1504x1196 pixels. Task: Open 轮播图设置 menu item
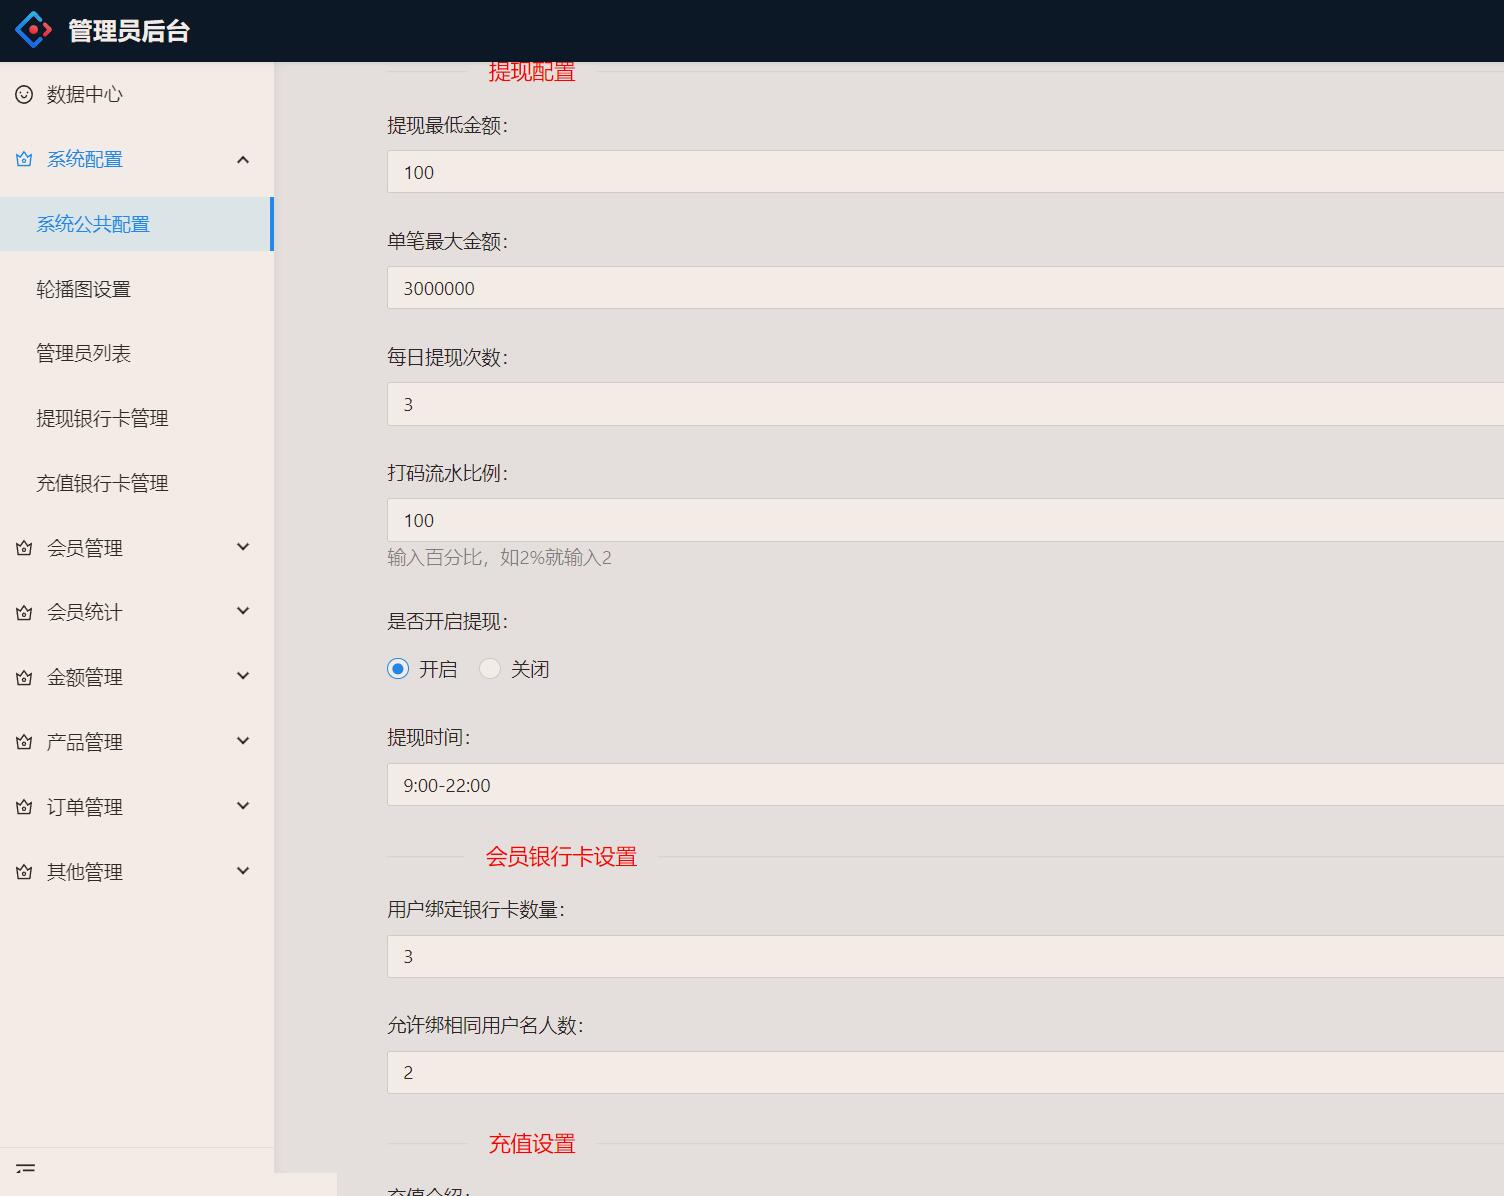tap(84, 289)
